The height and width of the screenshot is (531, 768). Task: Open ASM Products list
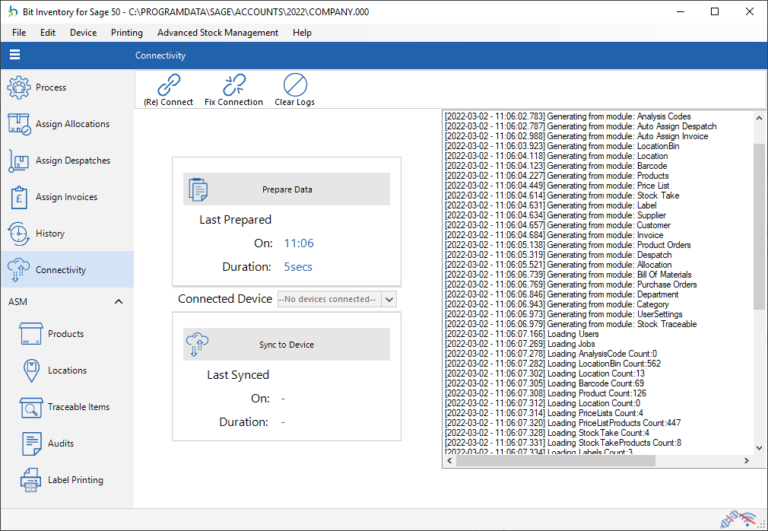click(65, 334)
